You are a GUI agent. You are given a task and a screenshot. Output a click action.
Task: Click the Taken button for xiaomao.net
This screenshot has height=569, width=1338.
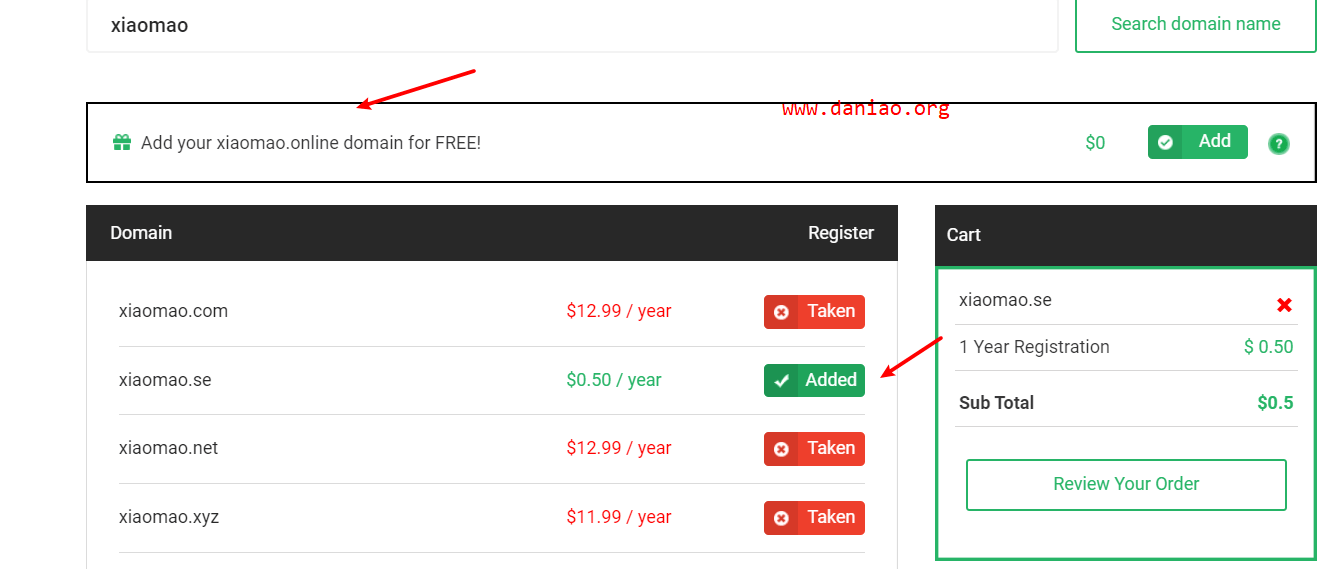coord(814,448)
